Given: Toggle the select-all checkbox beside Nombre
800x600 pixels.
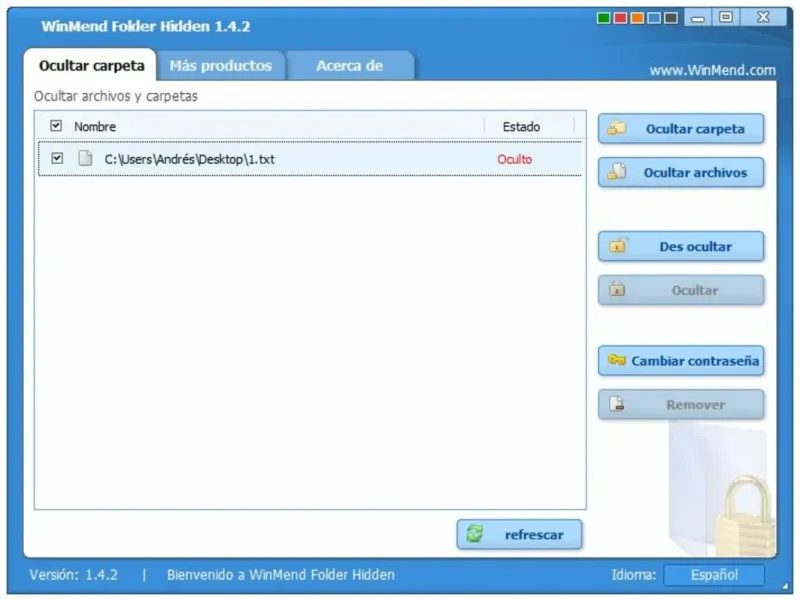Looking at the screenshot, I should click(x=56, y=126).
